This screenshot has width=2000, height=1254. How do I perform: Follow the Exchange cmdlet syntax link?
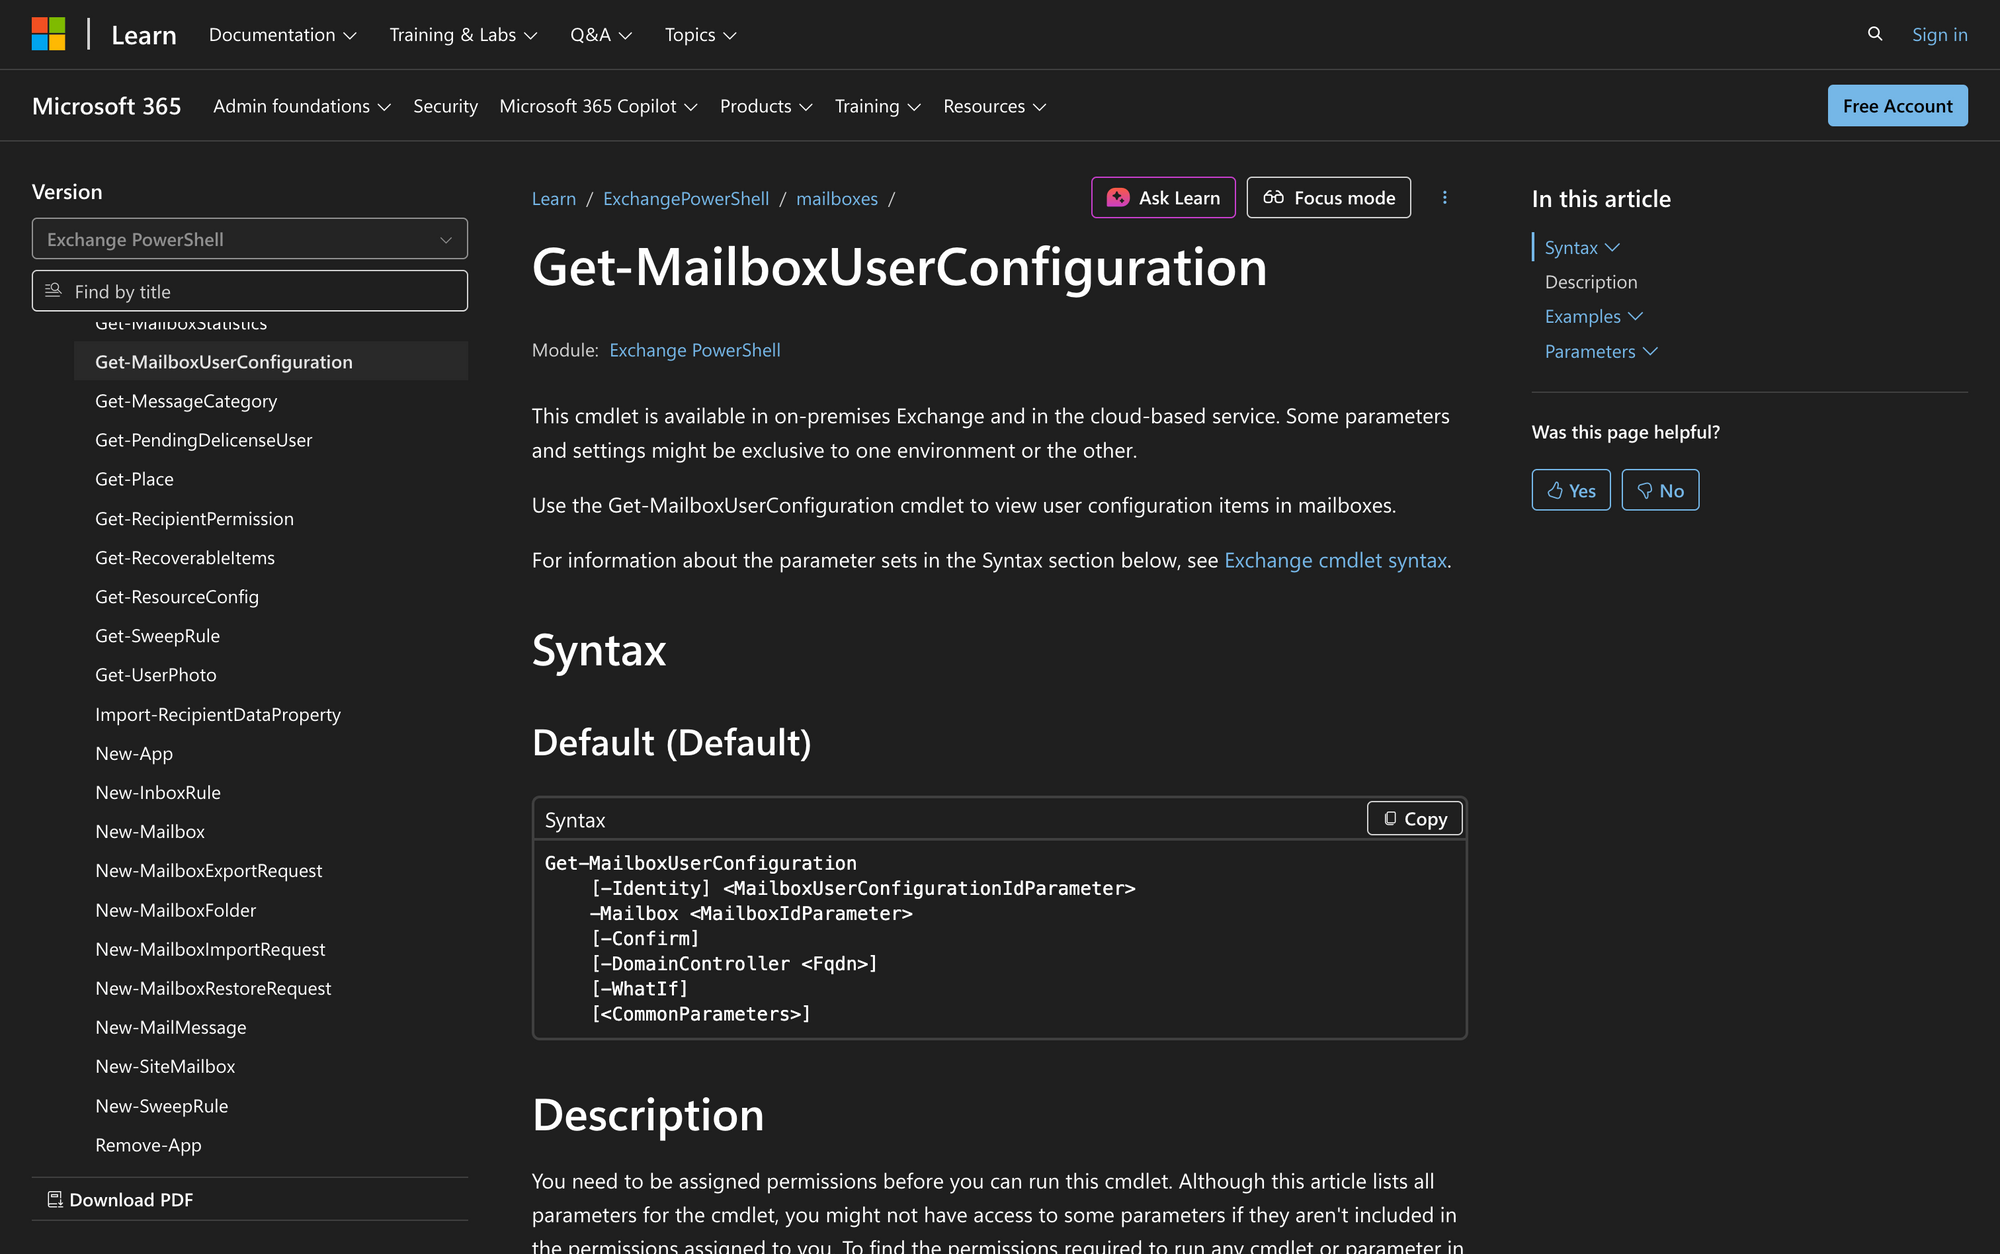[x=1335, y=560]
